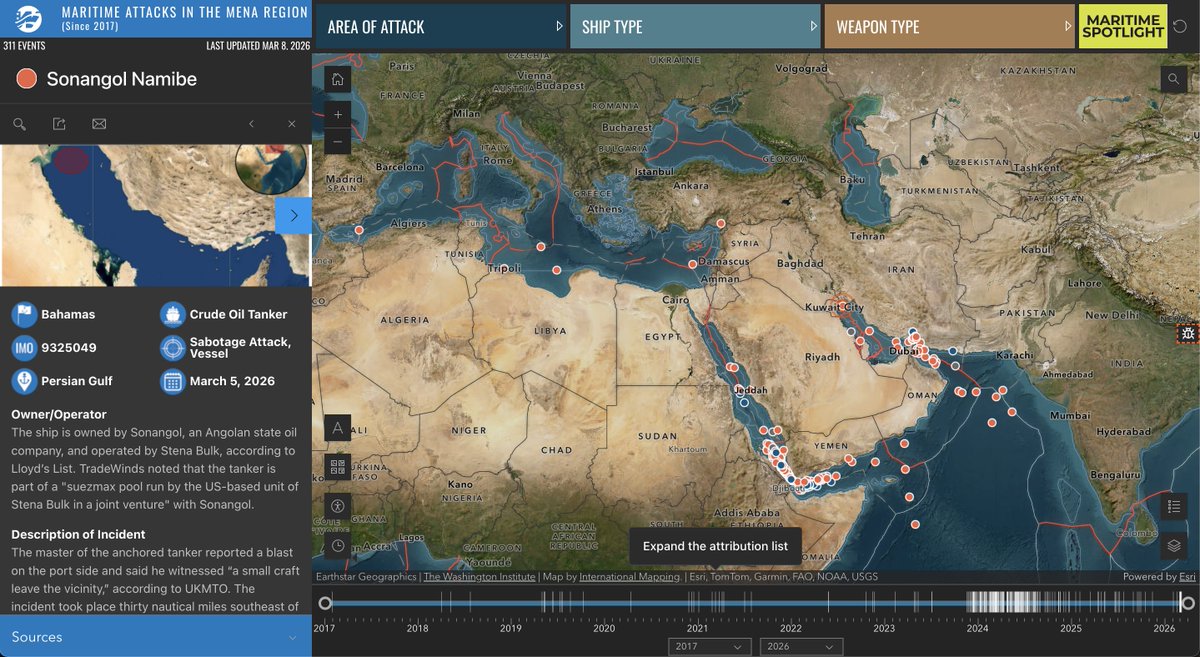Click the 'Sonangol Namibe' title

coord(122,79)
